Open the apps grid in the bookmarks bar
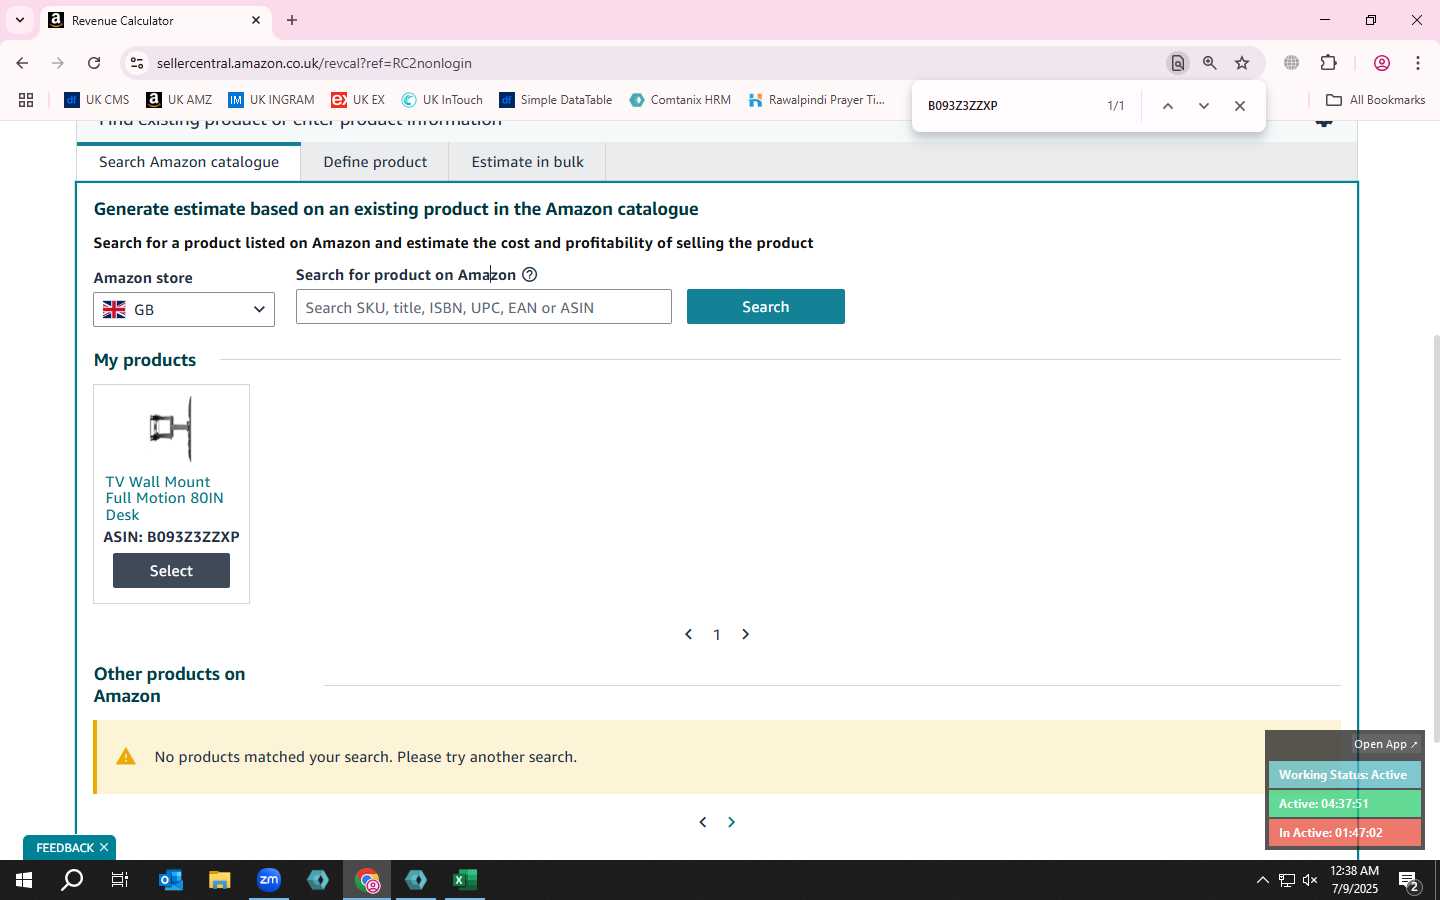The image size is (1440, 900). pyautogui.click(x=26, y=100)
